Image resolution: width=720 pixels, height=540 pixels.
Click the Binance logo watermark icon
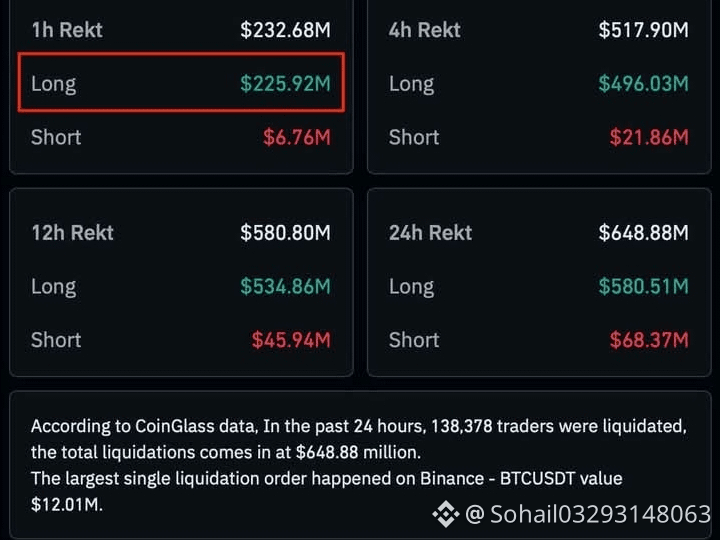click(445, 514)
